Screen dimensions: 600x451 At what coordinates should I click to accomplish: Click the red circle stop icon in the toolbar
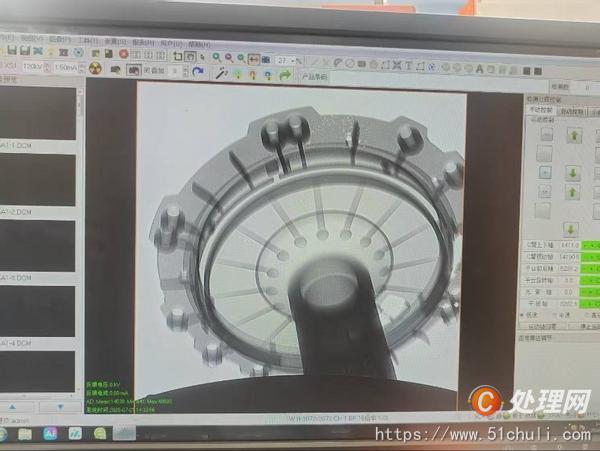(124, 54)
